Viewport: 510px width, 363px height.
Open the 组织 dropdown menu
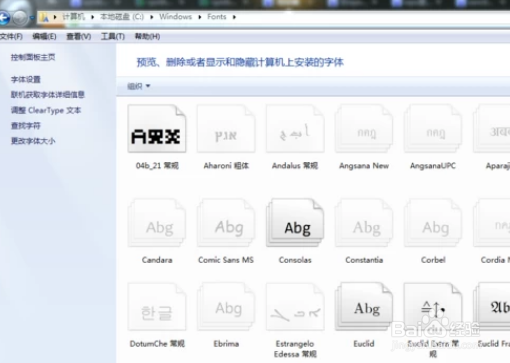(139, 86)
